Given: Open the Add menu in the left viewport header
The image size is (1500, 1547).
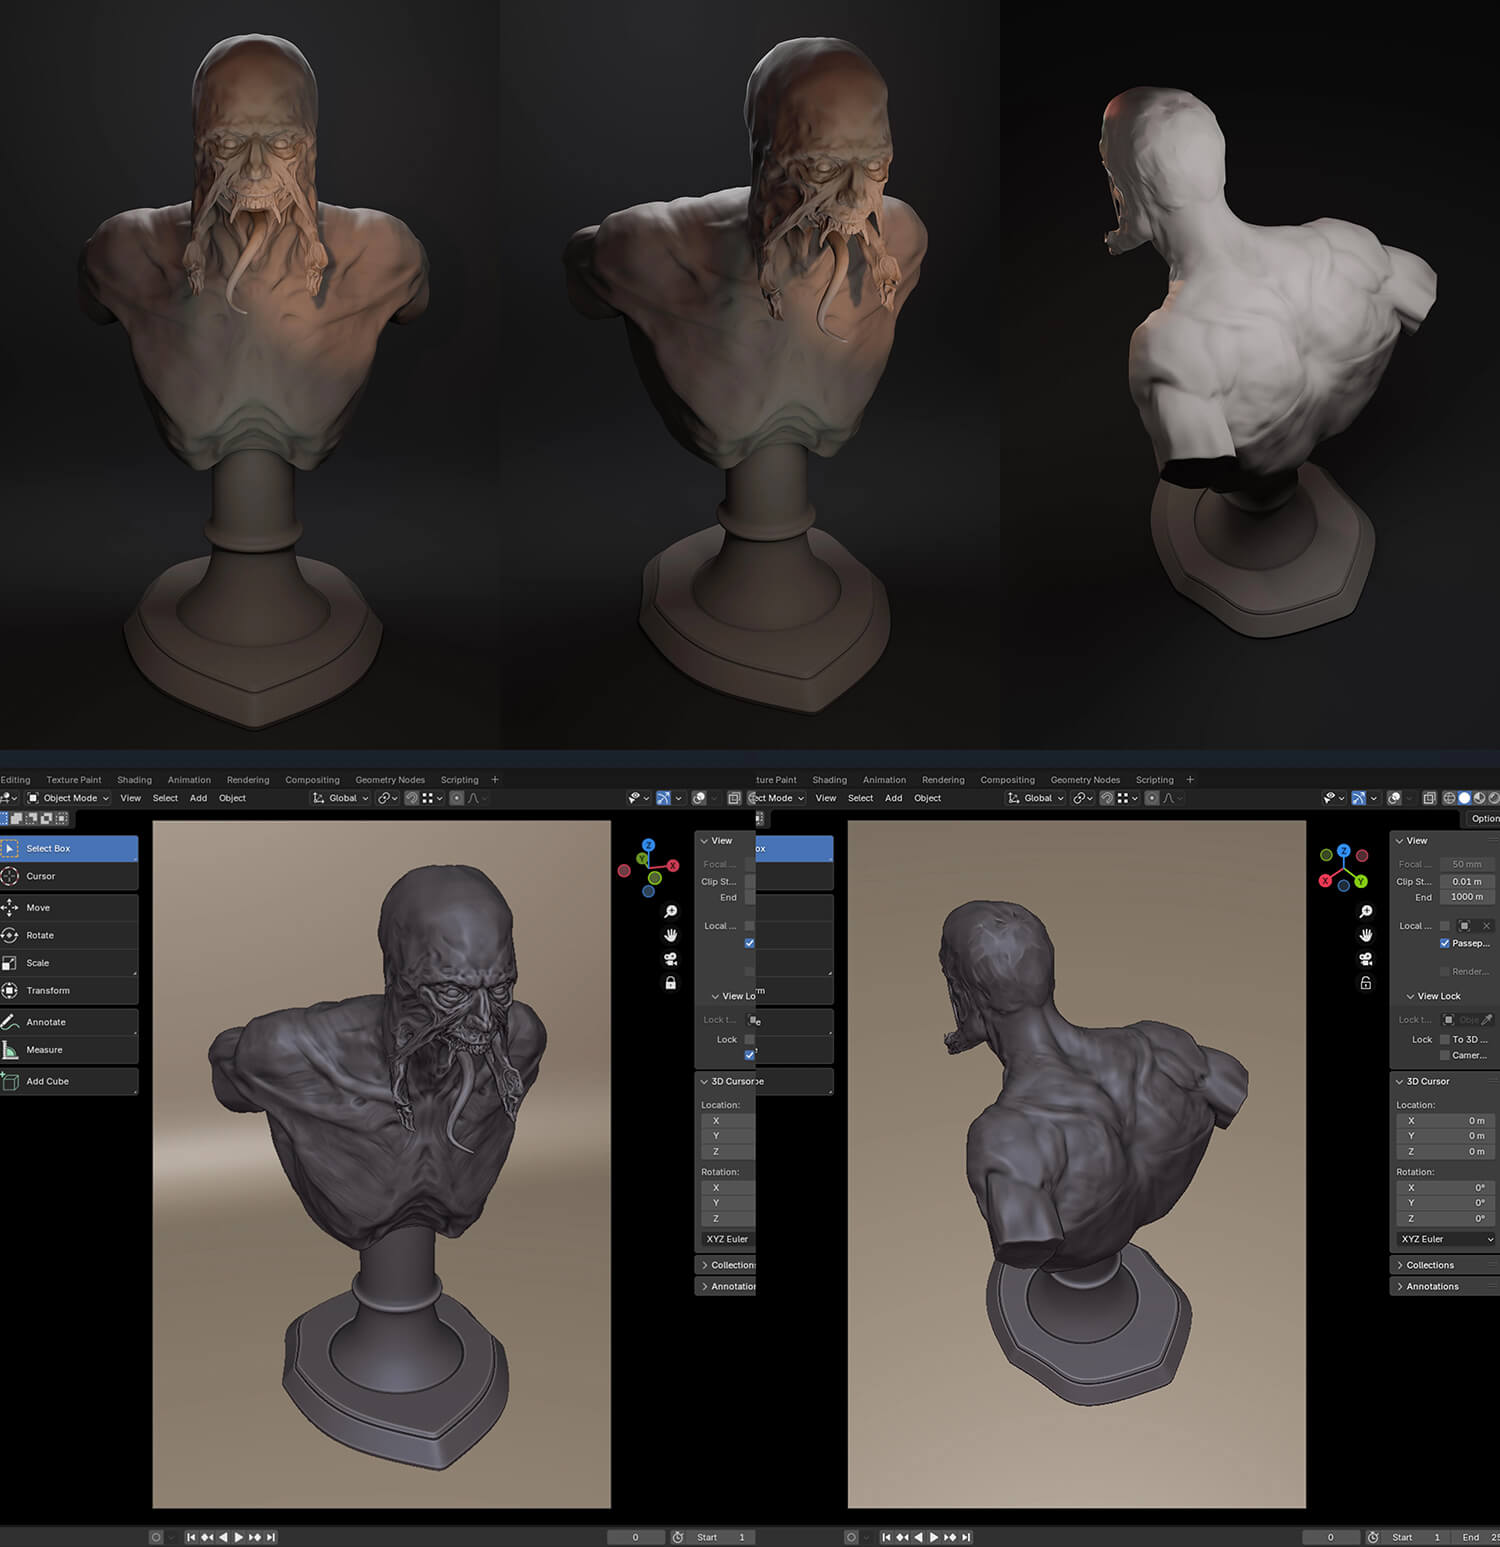Looking at the screenshot, I should pyautogui.click(x=198, y=798).
